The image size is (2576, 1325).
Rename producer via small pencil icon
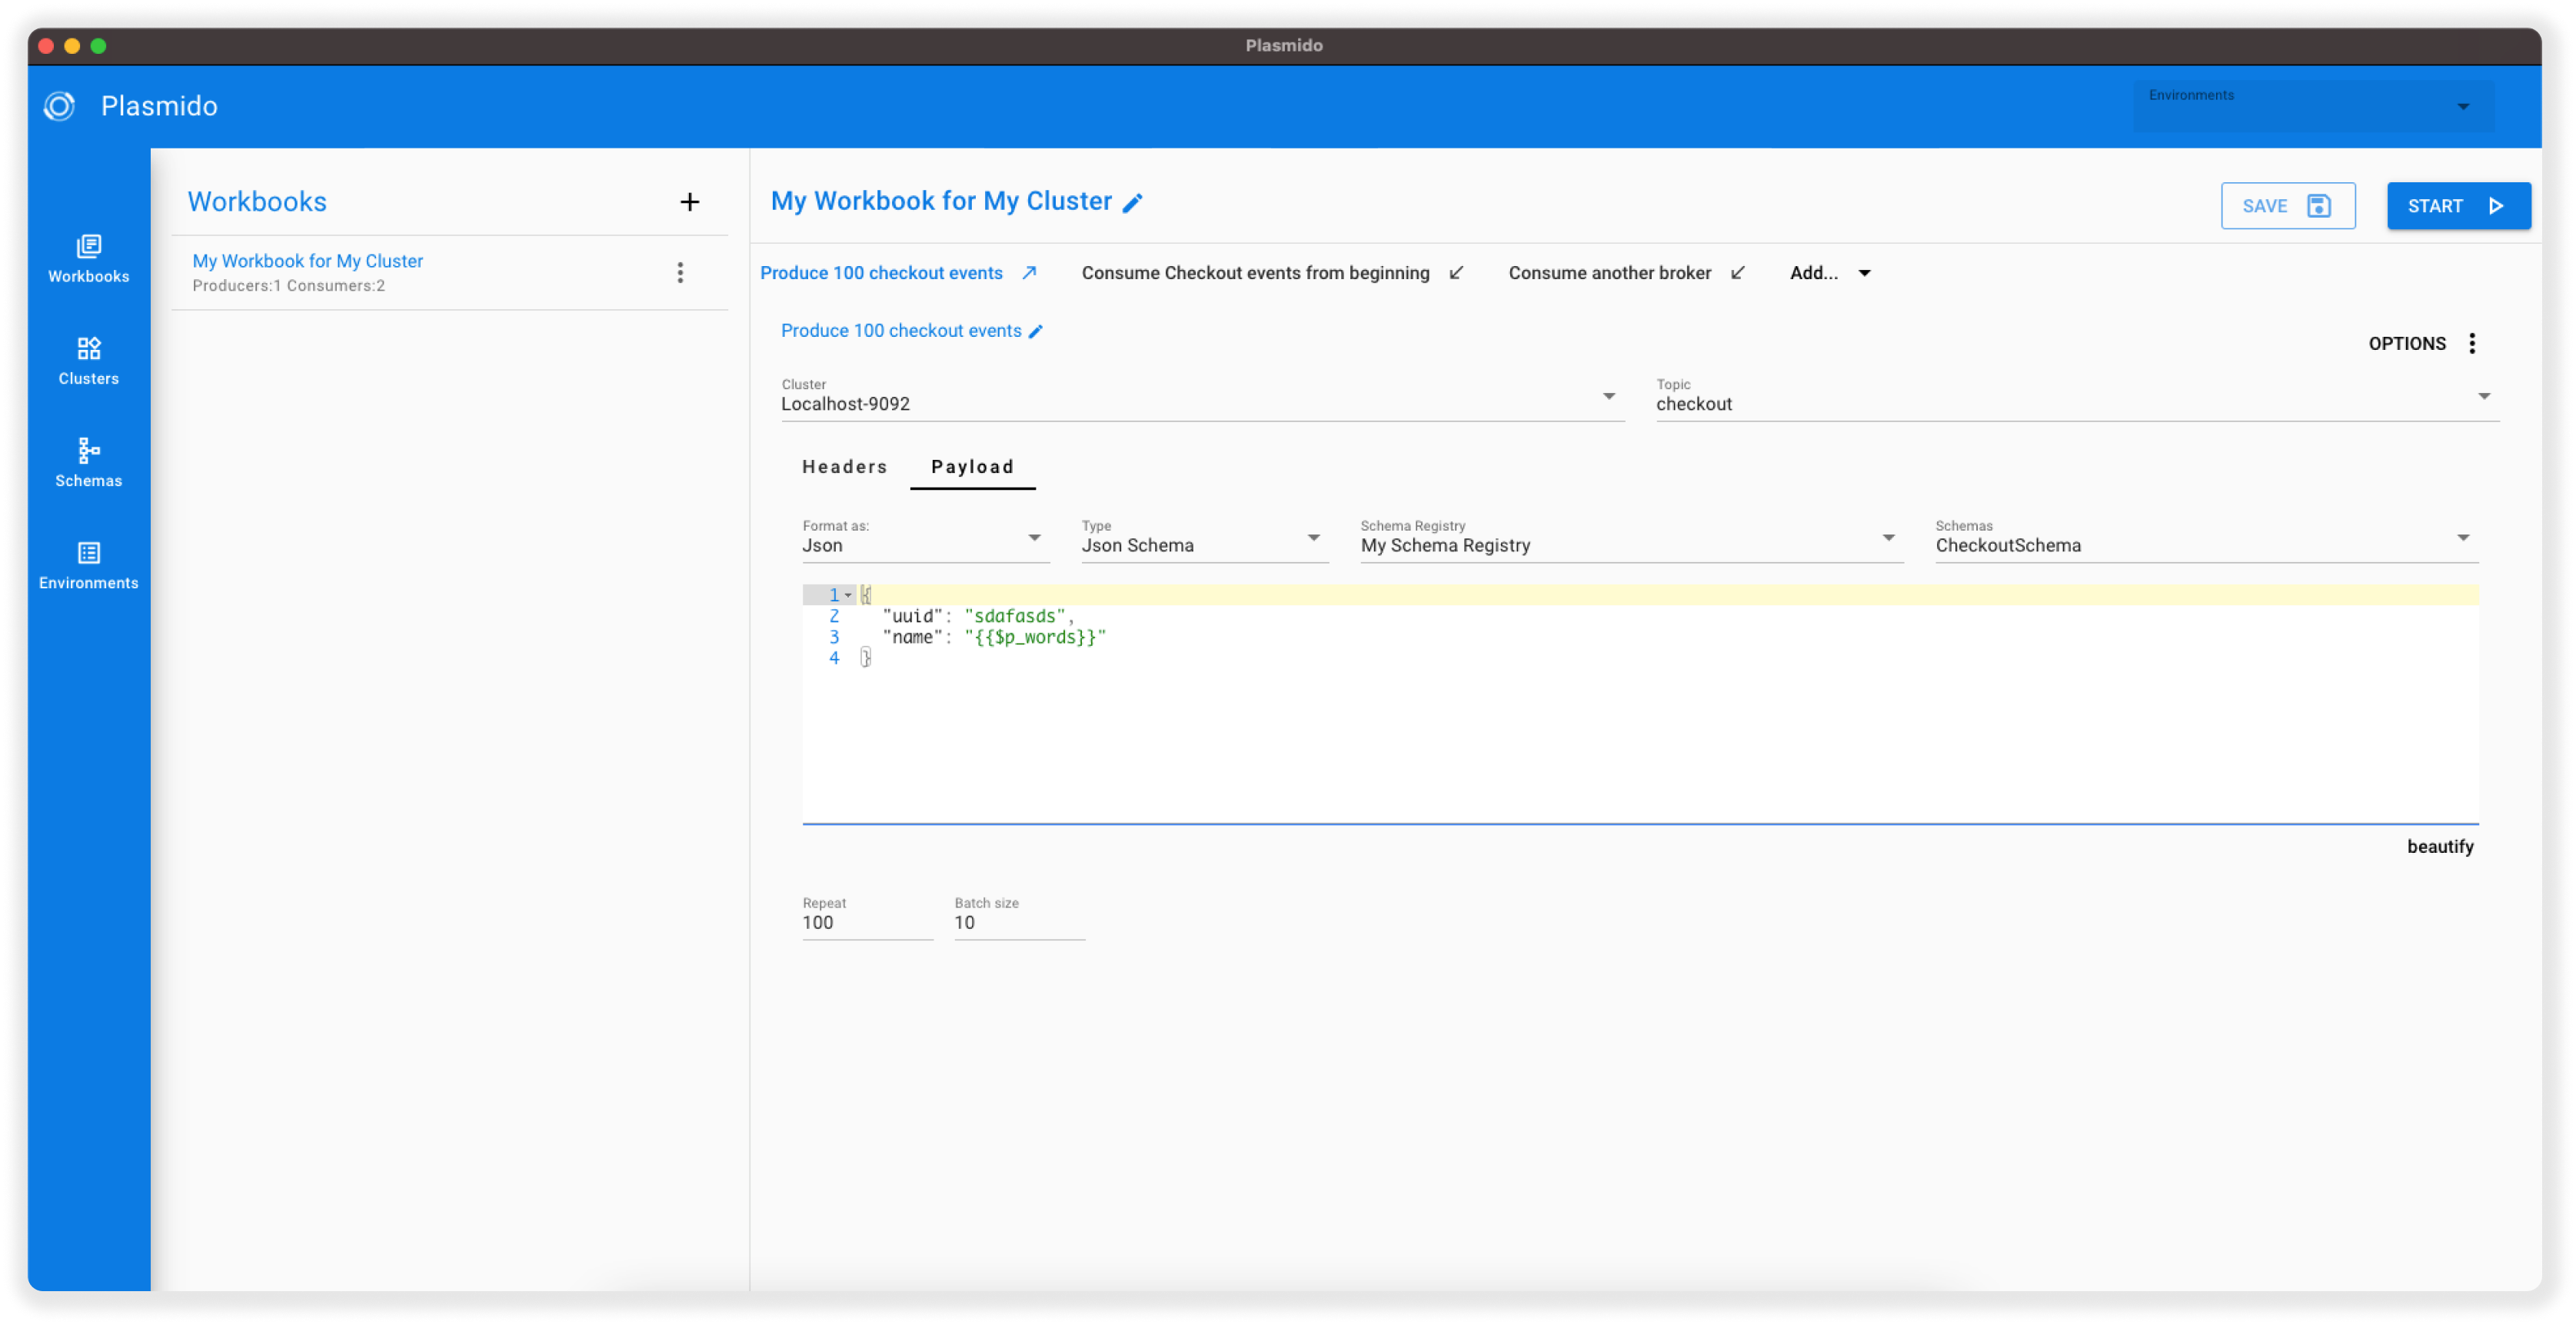pyautogui.click(x=1036, y=331)
